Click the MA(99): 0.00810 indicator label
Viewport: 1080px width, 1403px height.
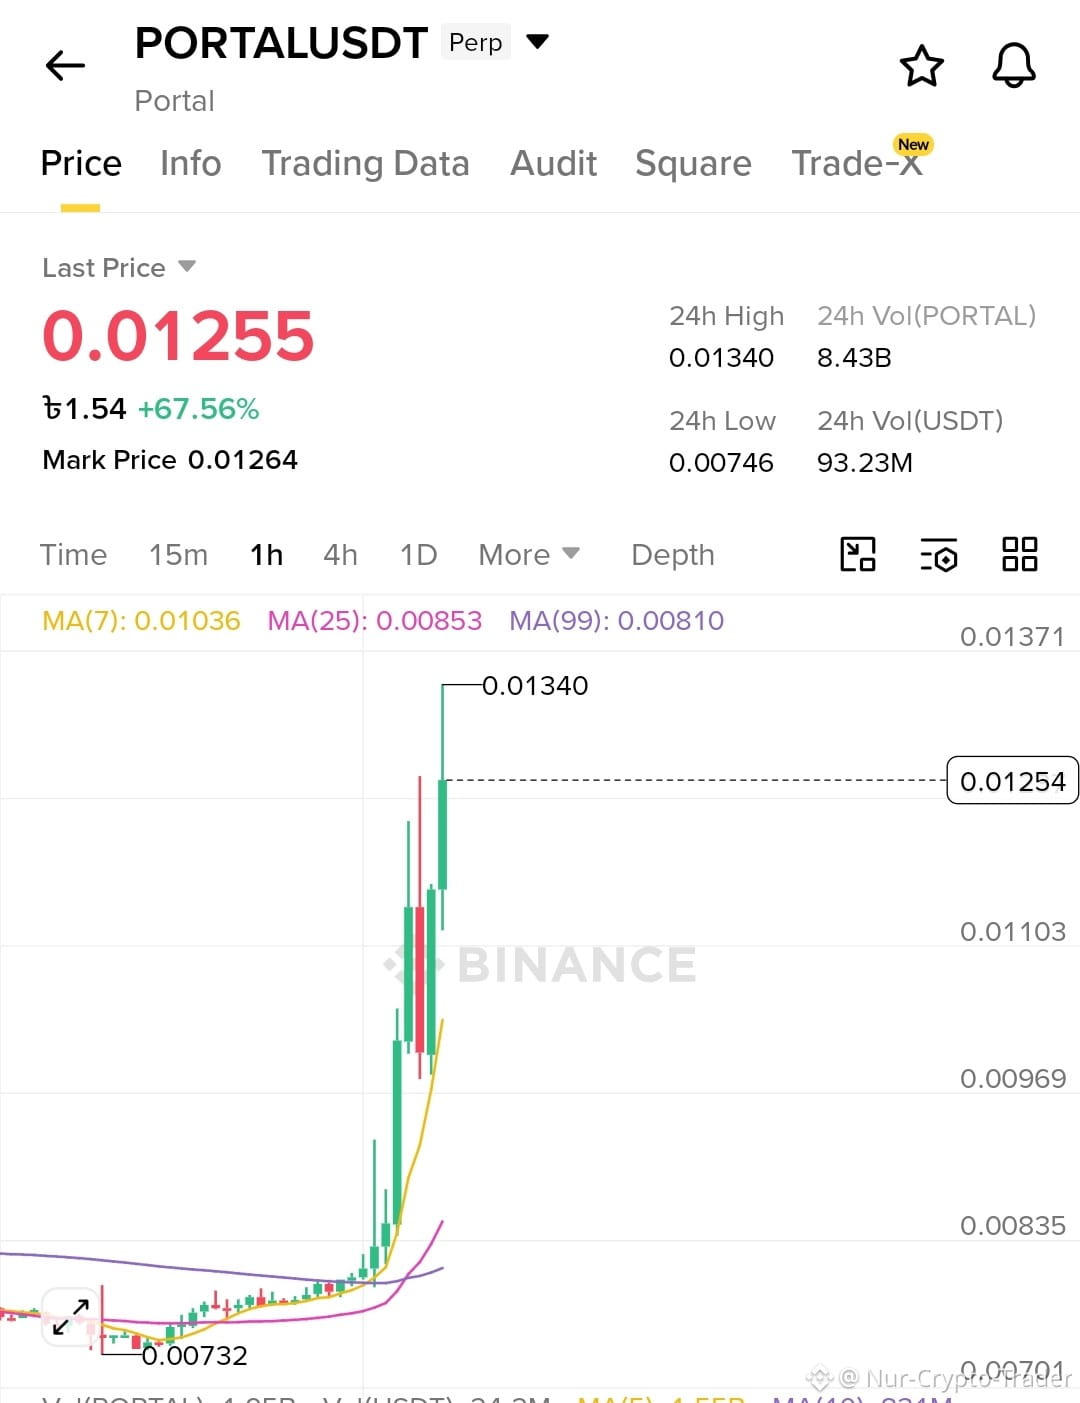click(x=617, y=621)
